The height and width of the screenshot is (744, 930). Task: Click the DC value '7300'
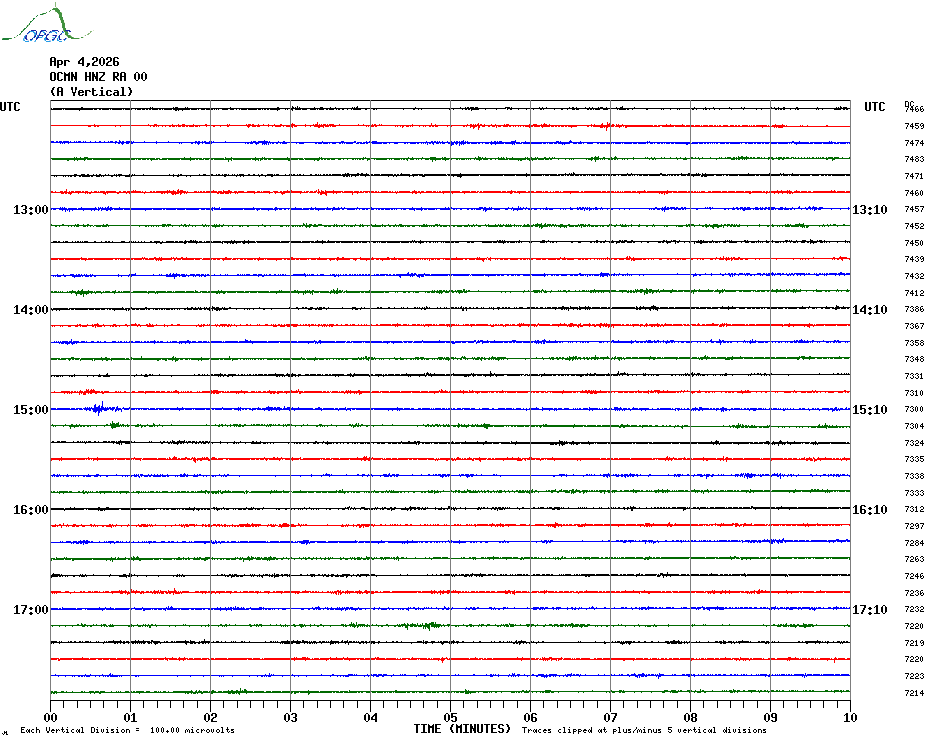[x=914, y=409]
